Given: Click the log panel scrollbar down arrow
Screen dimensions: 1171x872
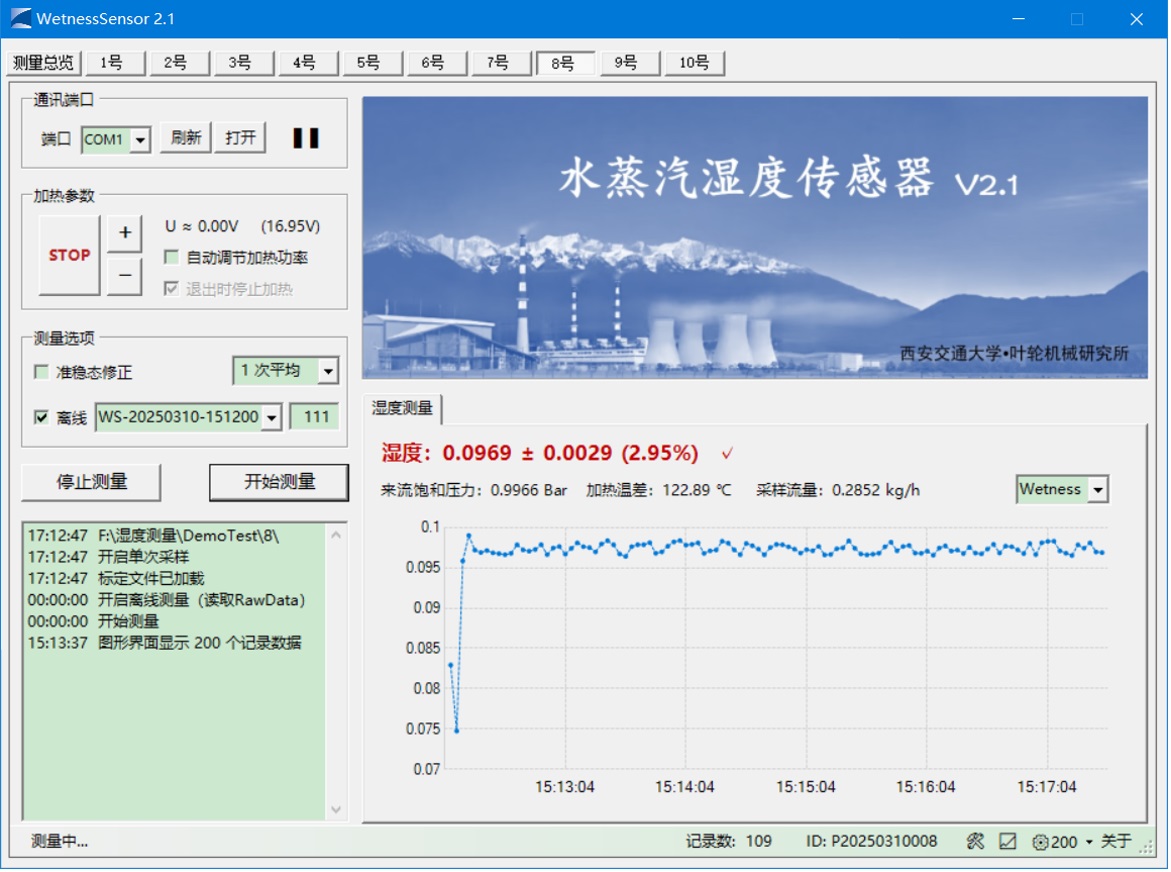Looking at the screenshot, I should pyautogui.click(x=336, y=809).
